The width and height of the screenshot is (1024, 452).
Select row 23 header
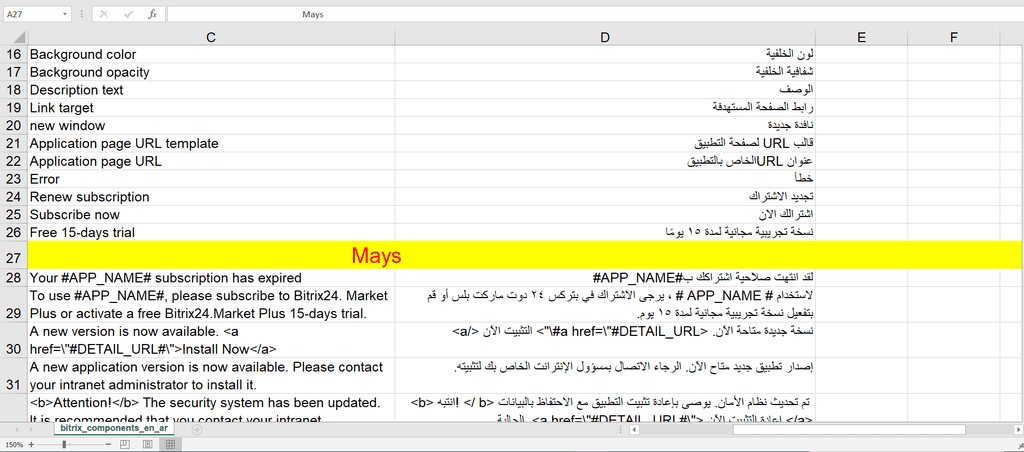[14, 179]
